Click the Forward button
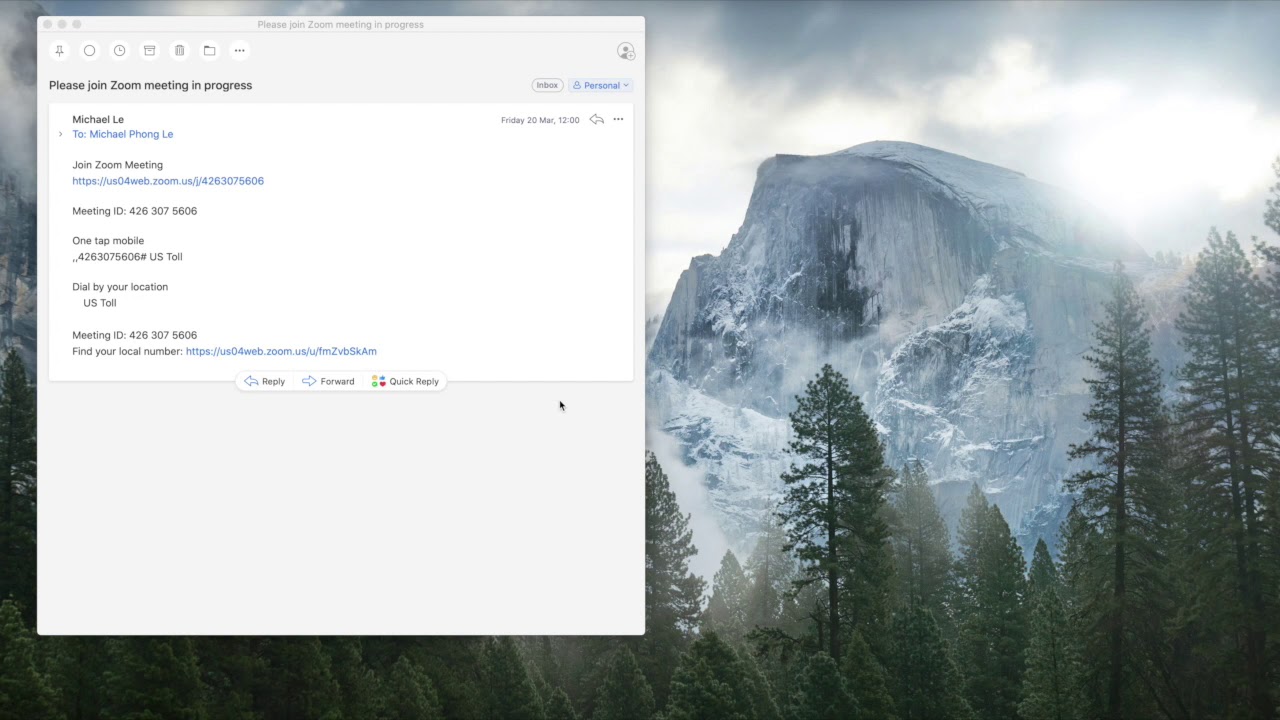The width and height of the screenshot is (1280, 720). click(x=328, y=381)
